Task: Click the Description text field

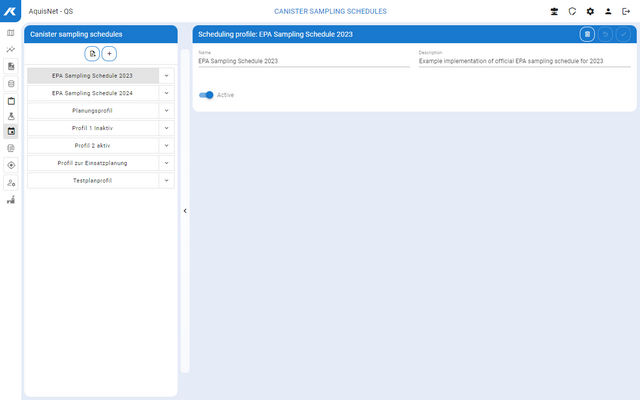Action: click(x=510, y=61)
